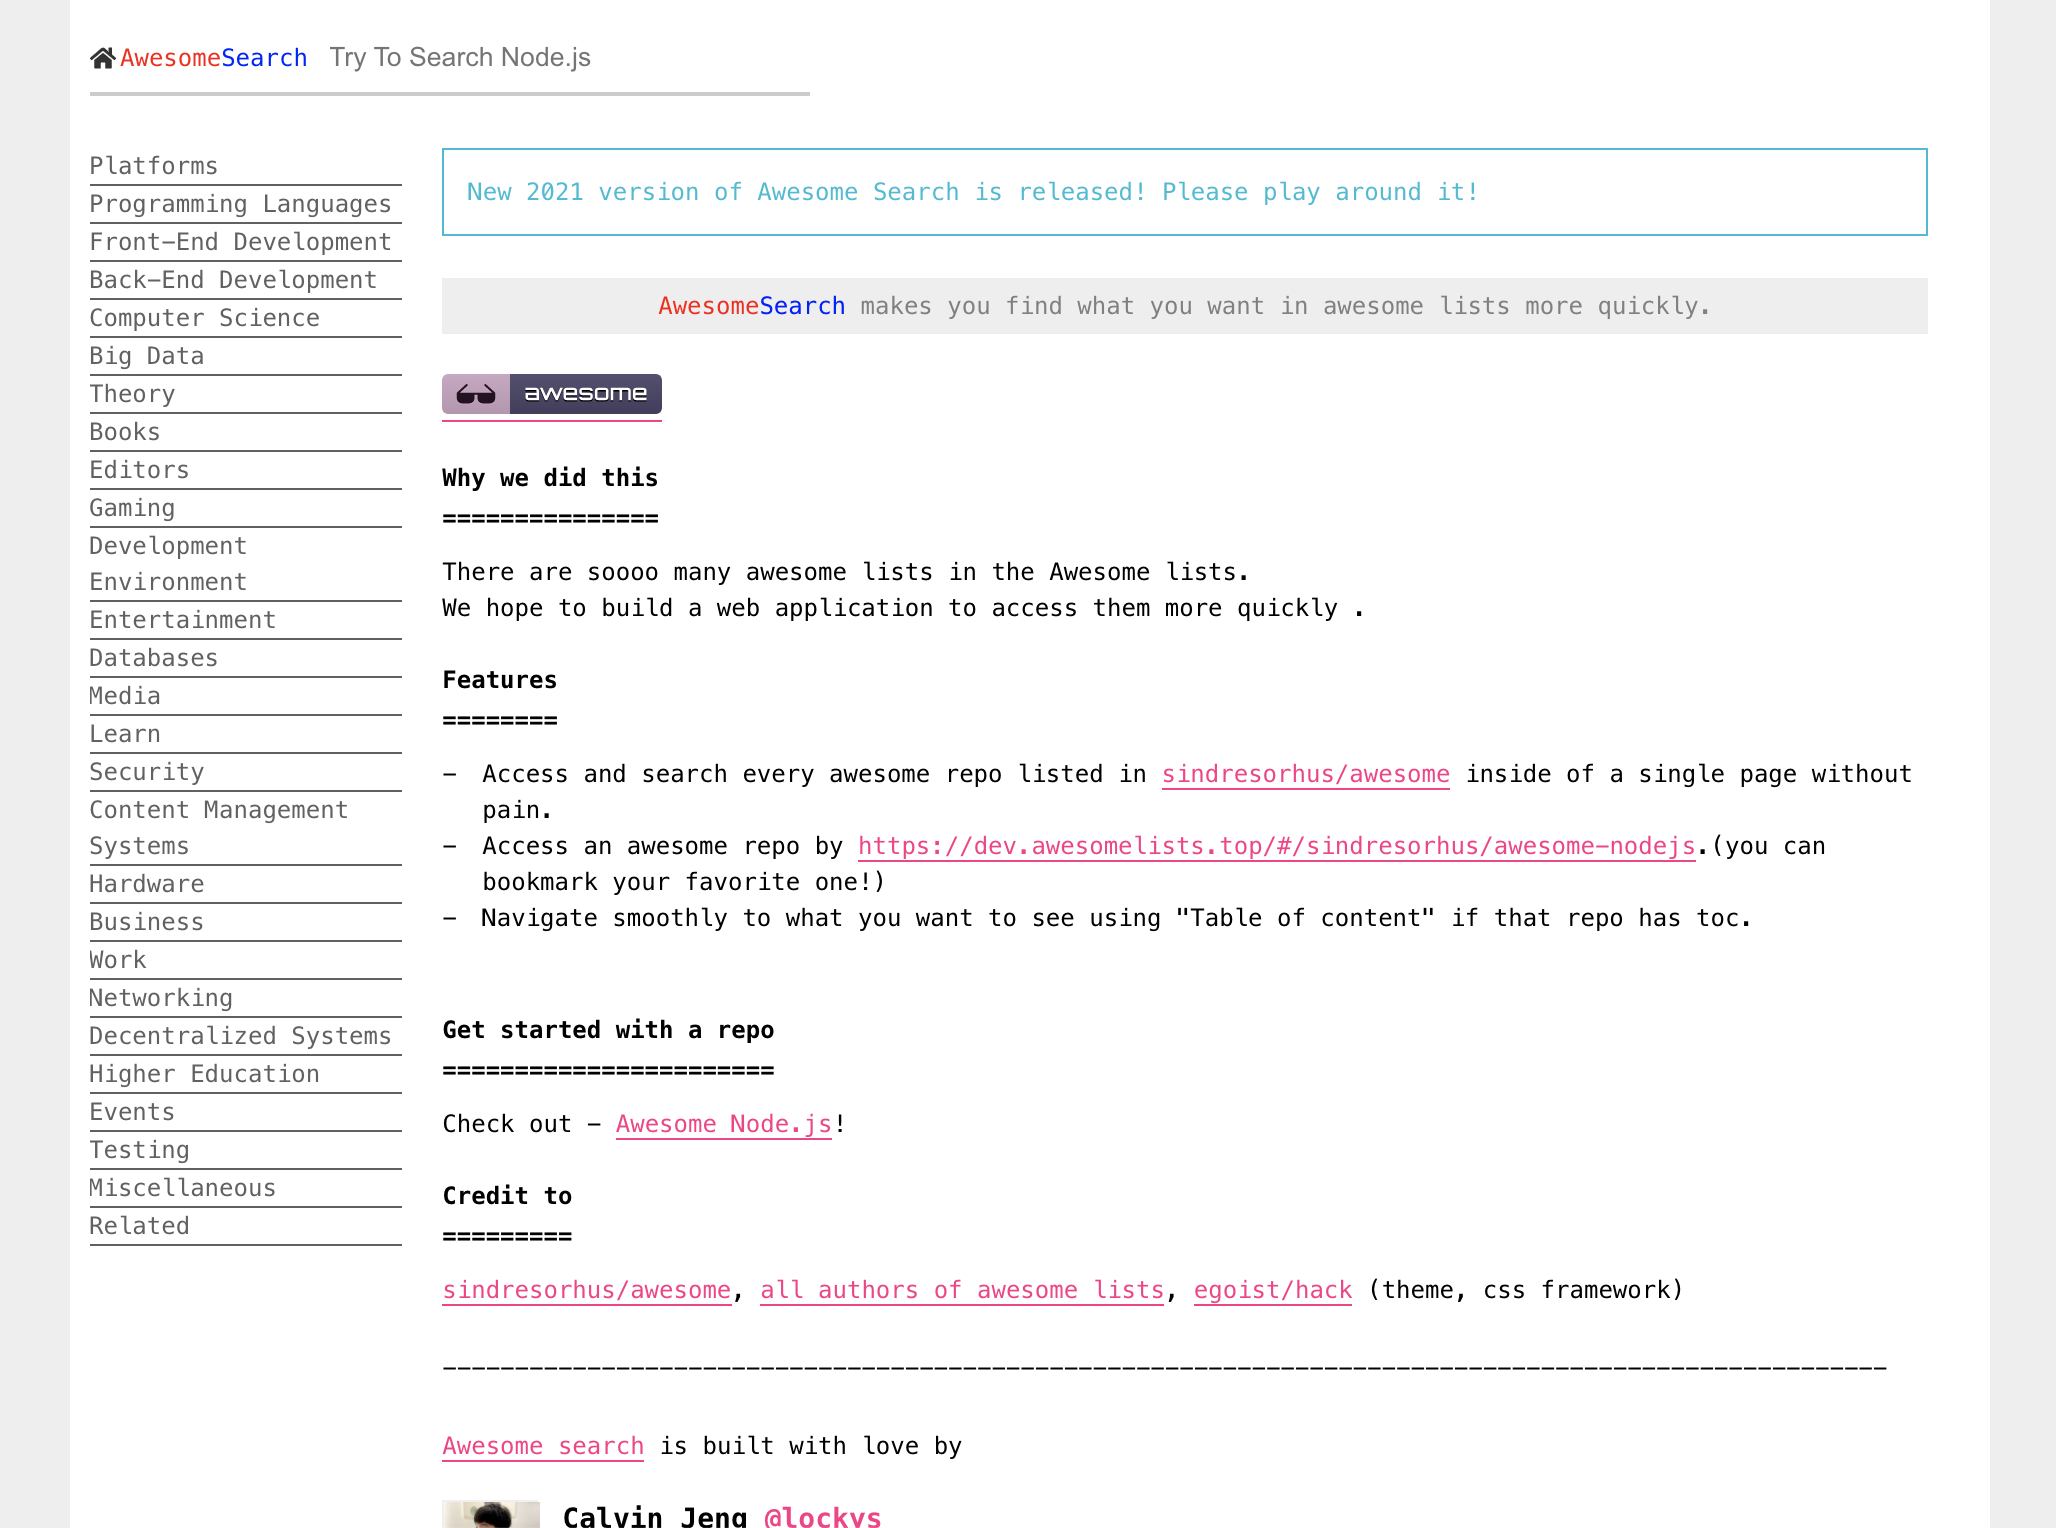This screenshot has width=2056, height=1528.
Task: Open the Awesome Node.js link
Action: tap(723, 1124)
